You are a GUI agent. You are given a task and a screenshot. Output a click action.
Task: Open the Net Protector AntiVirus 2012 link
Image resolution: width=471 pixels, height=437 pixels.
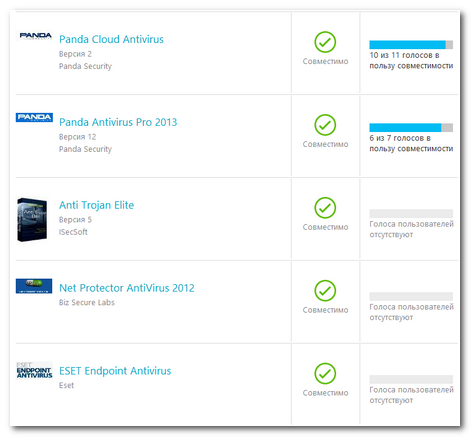point(127,288)
